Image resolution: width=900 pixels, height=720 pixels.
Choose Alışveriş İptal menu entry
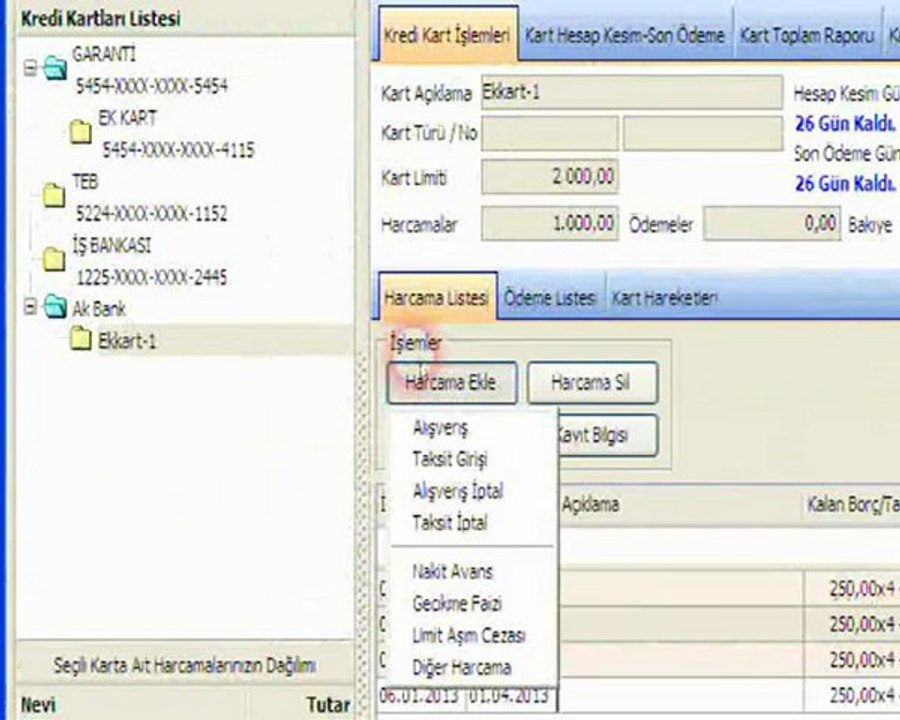[x=457, y=491]
